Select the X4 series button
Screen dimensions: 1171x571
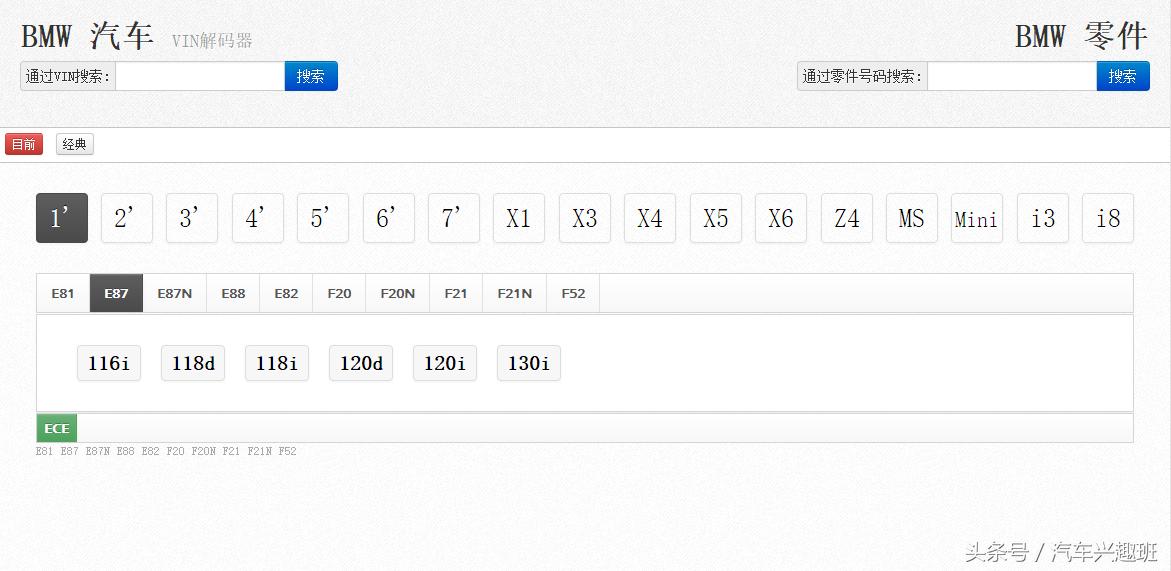[x=650, y=218]
